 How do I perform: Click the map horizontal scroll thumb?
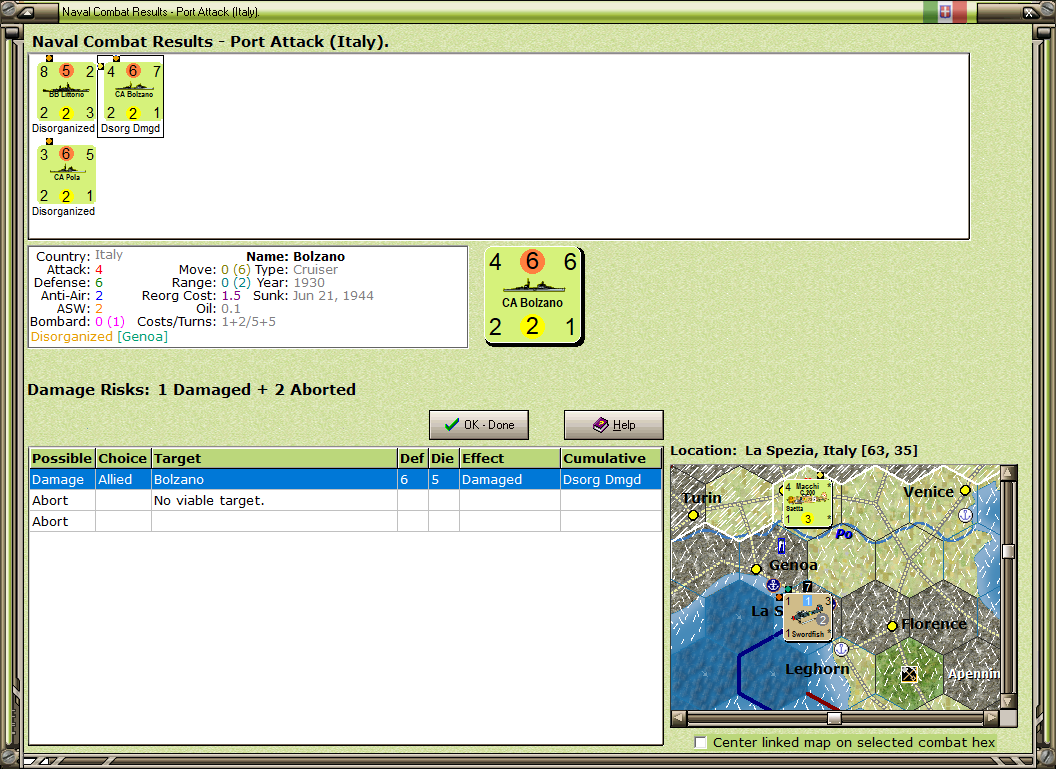pos(834,718)
